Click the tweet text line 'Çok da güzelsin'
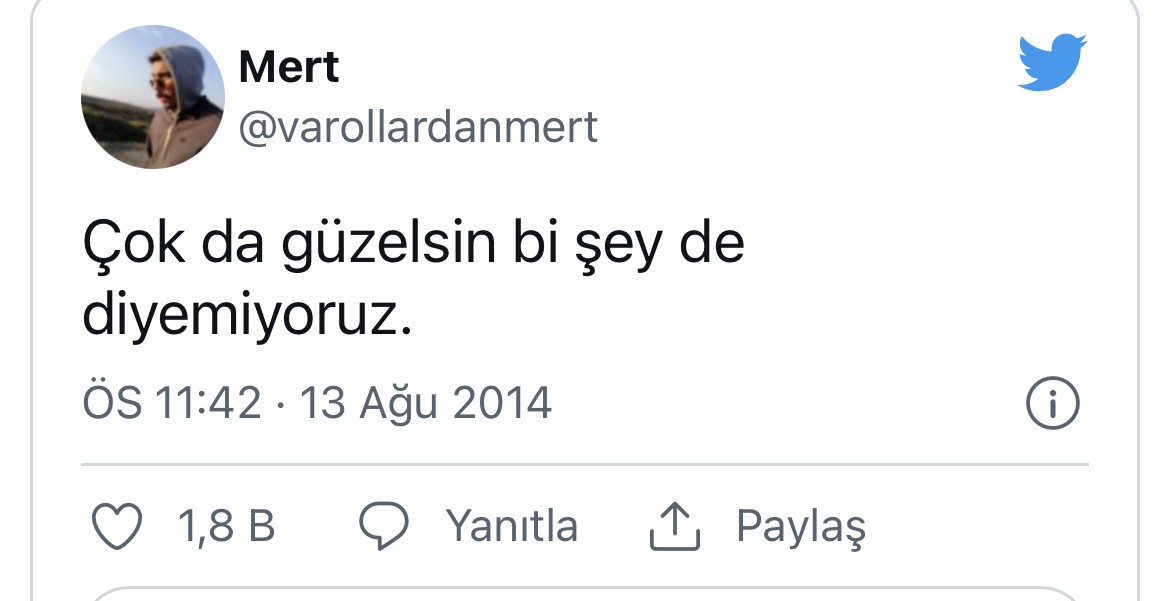Image resolution: width=1170 pixels, height=601 pixels. (289, 244)
